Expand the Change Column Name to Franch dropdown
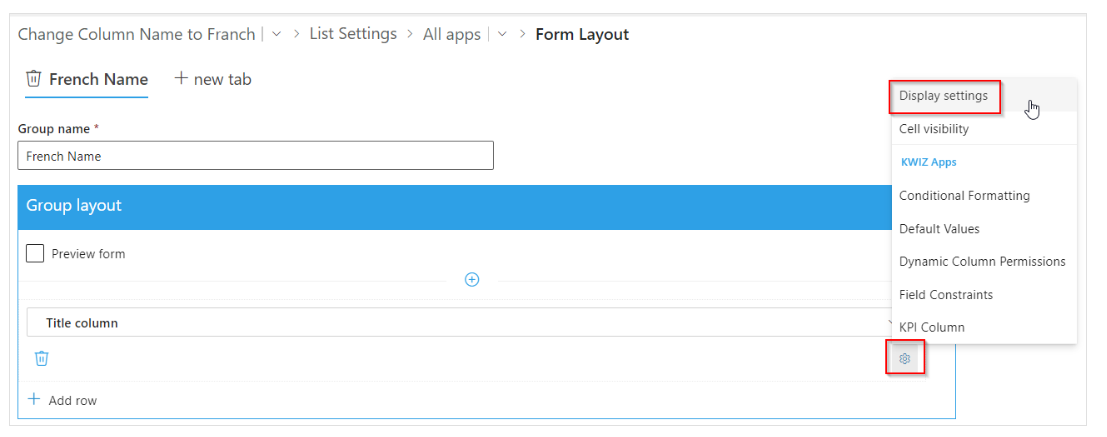The image size is (1107, 437). 277,34
